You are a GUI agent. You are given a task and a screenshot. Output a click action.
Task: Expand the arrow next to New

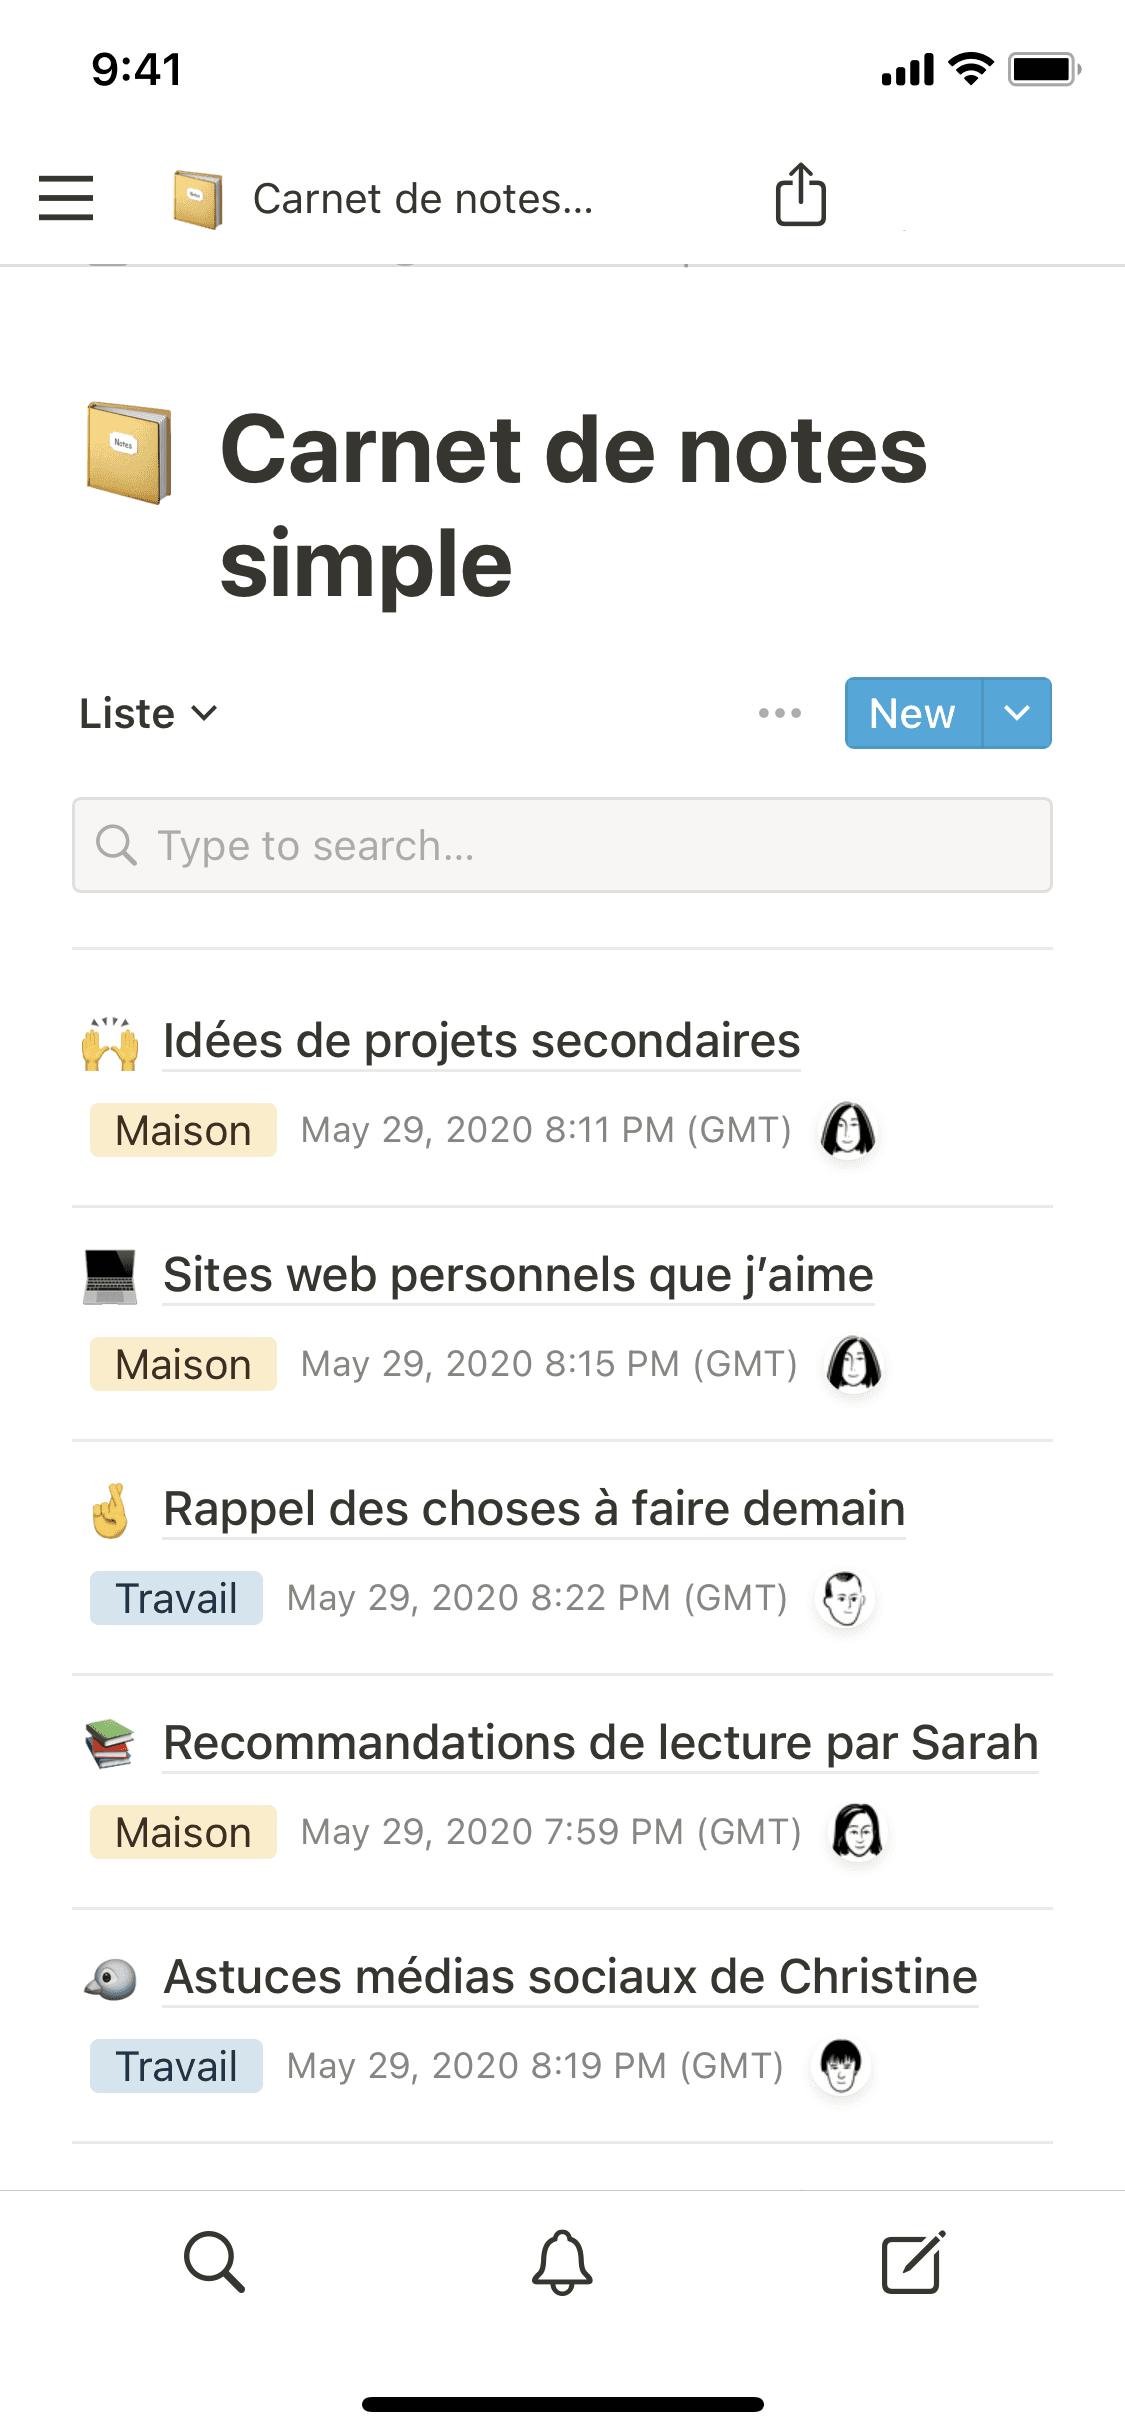[1017, 713]
